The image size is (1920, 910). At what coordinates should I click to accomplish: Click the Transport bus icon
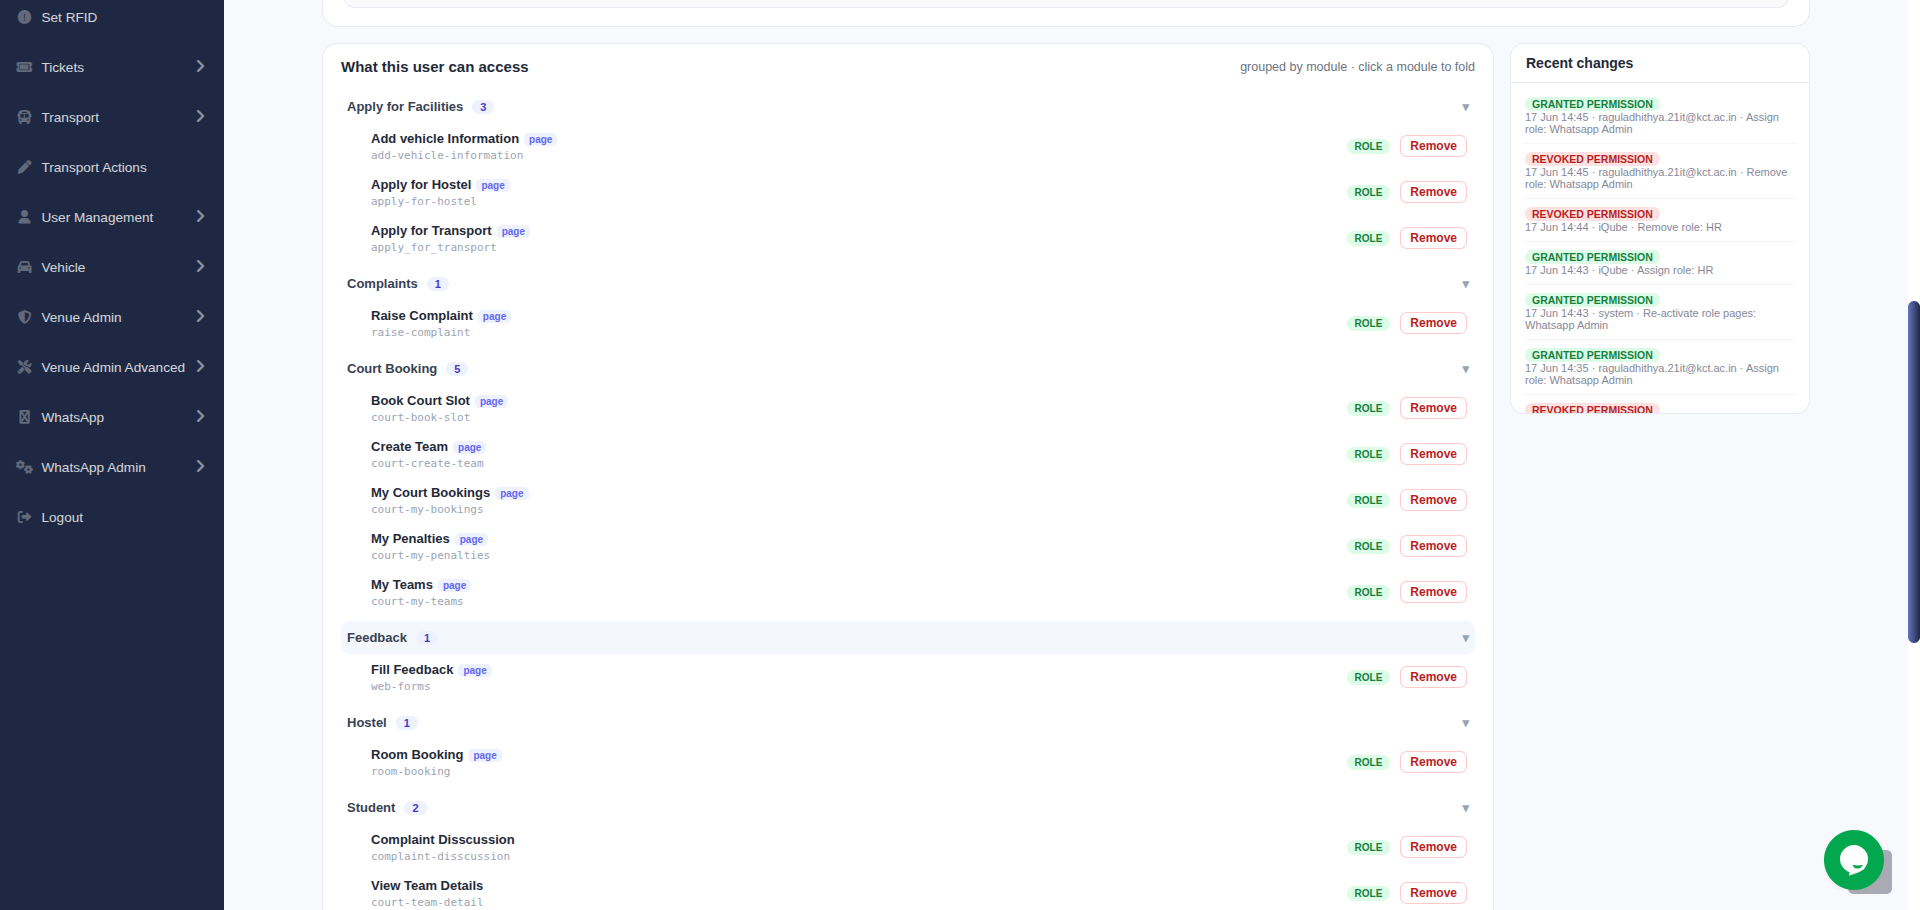tap(24, 117)
